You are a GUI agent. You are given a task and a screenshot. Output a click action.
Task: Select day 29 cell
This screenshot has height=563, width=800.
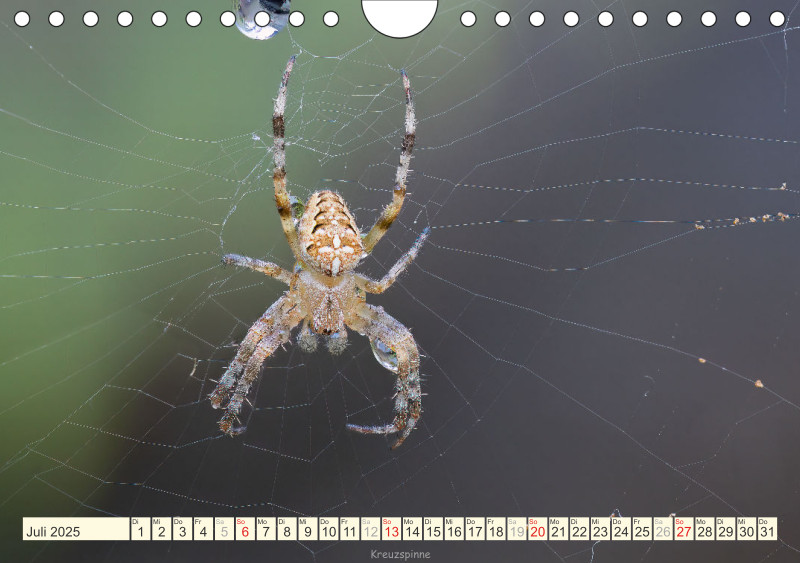[726, 529]
